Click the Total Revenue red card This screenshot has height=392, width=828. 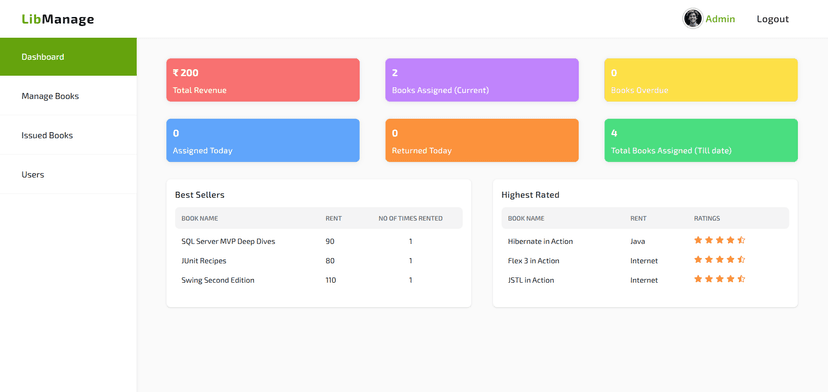coord(263,80)
